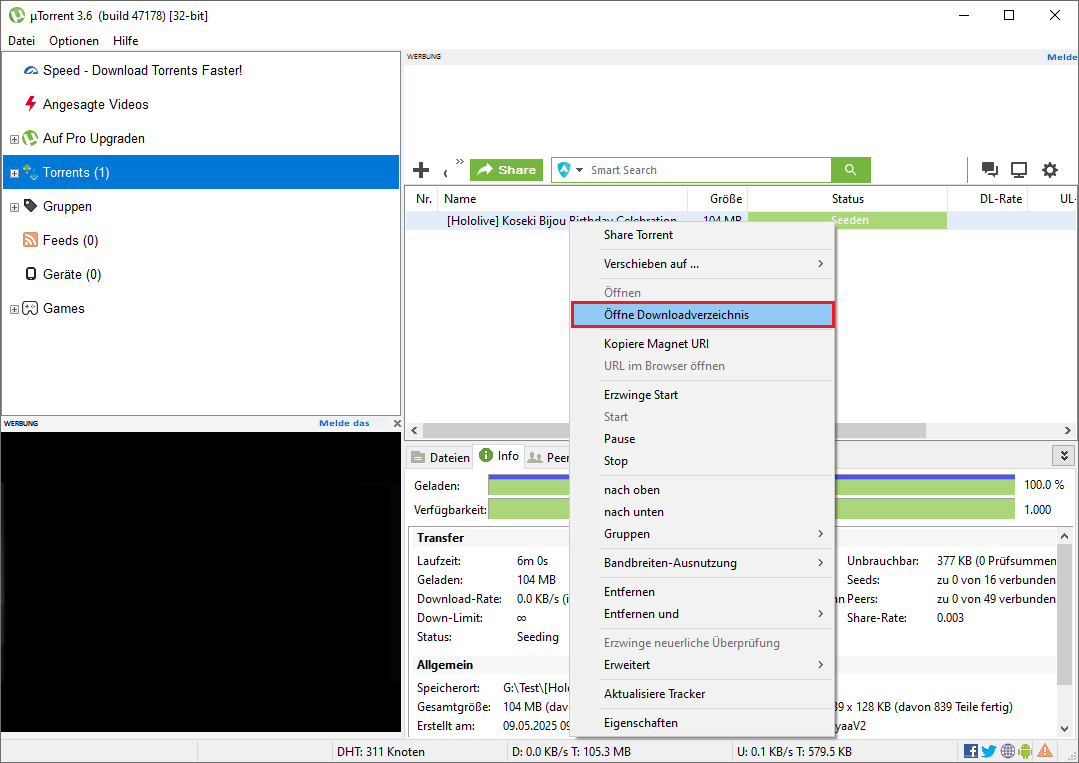The height and width of the screenshot is (763, 1079).
Task: Click info pane scroll down arrow
Action: coord(1065,728)
